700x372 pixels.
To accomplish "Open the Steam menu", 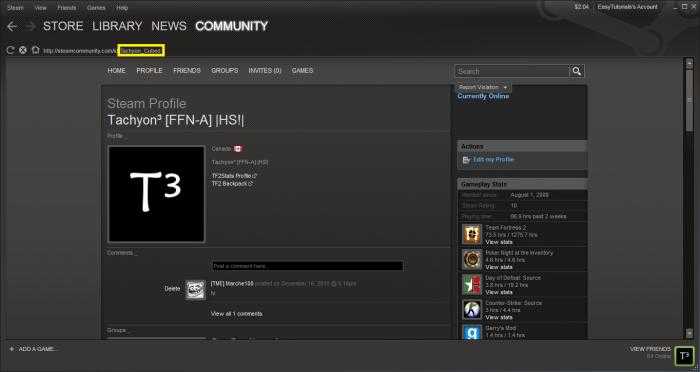I will pos(15,8).
